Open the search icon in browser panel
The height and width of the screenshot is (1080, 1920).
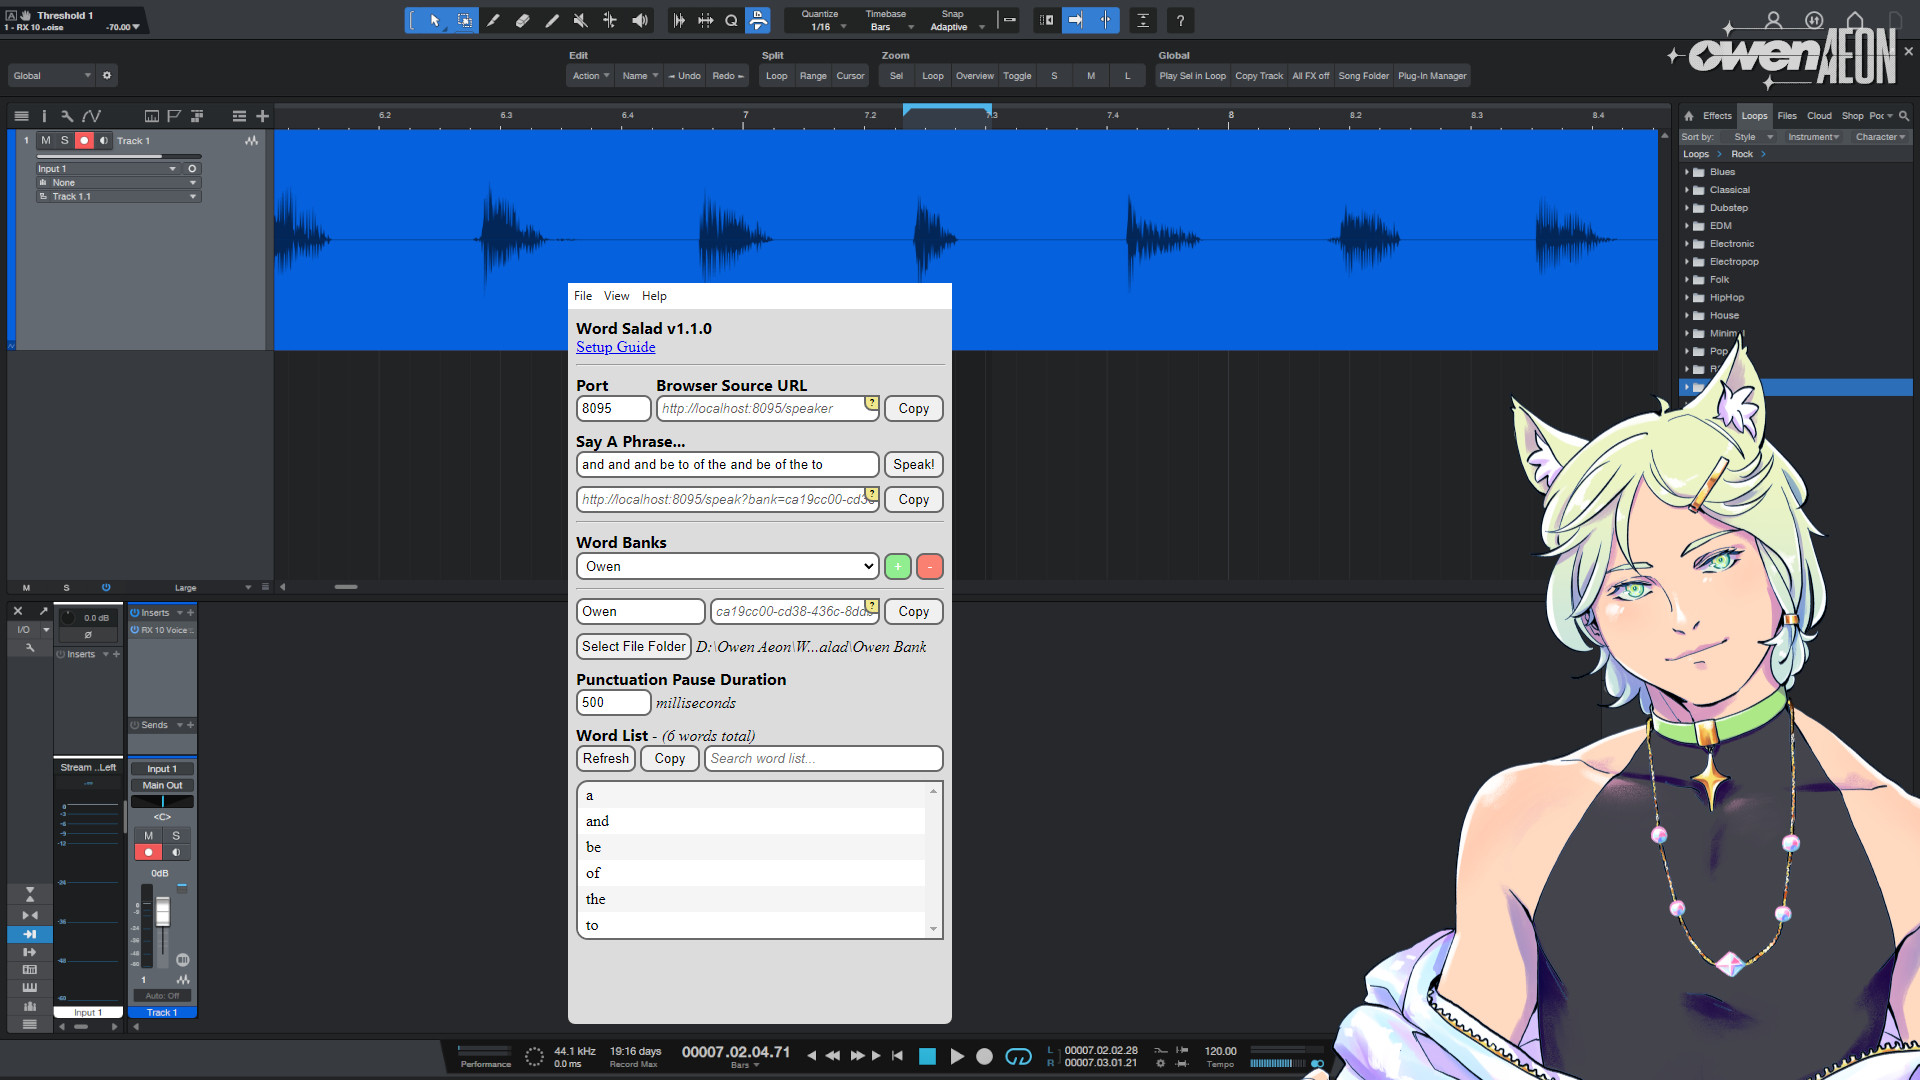(1904, 116)
